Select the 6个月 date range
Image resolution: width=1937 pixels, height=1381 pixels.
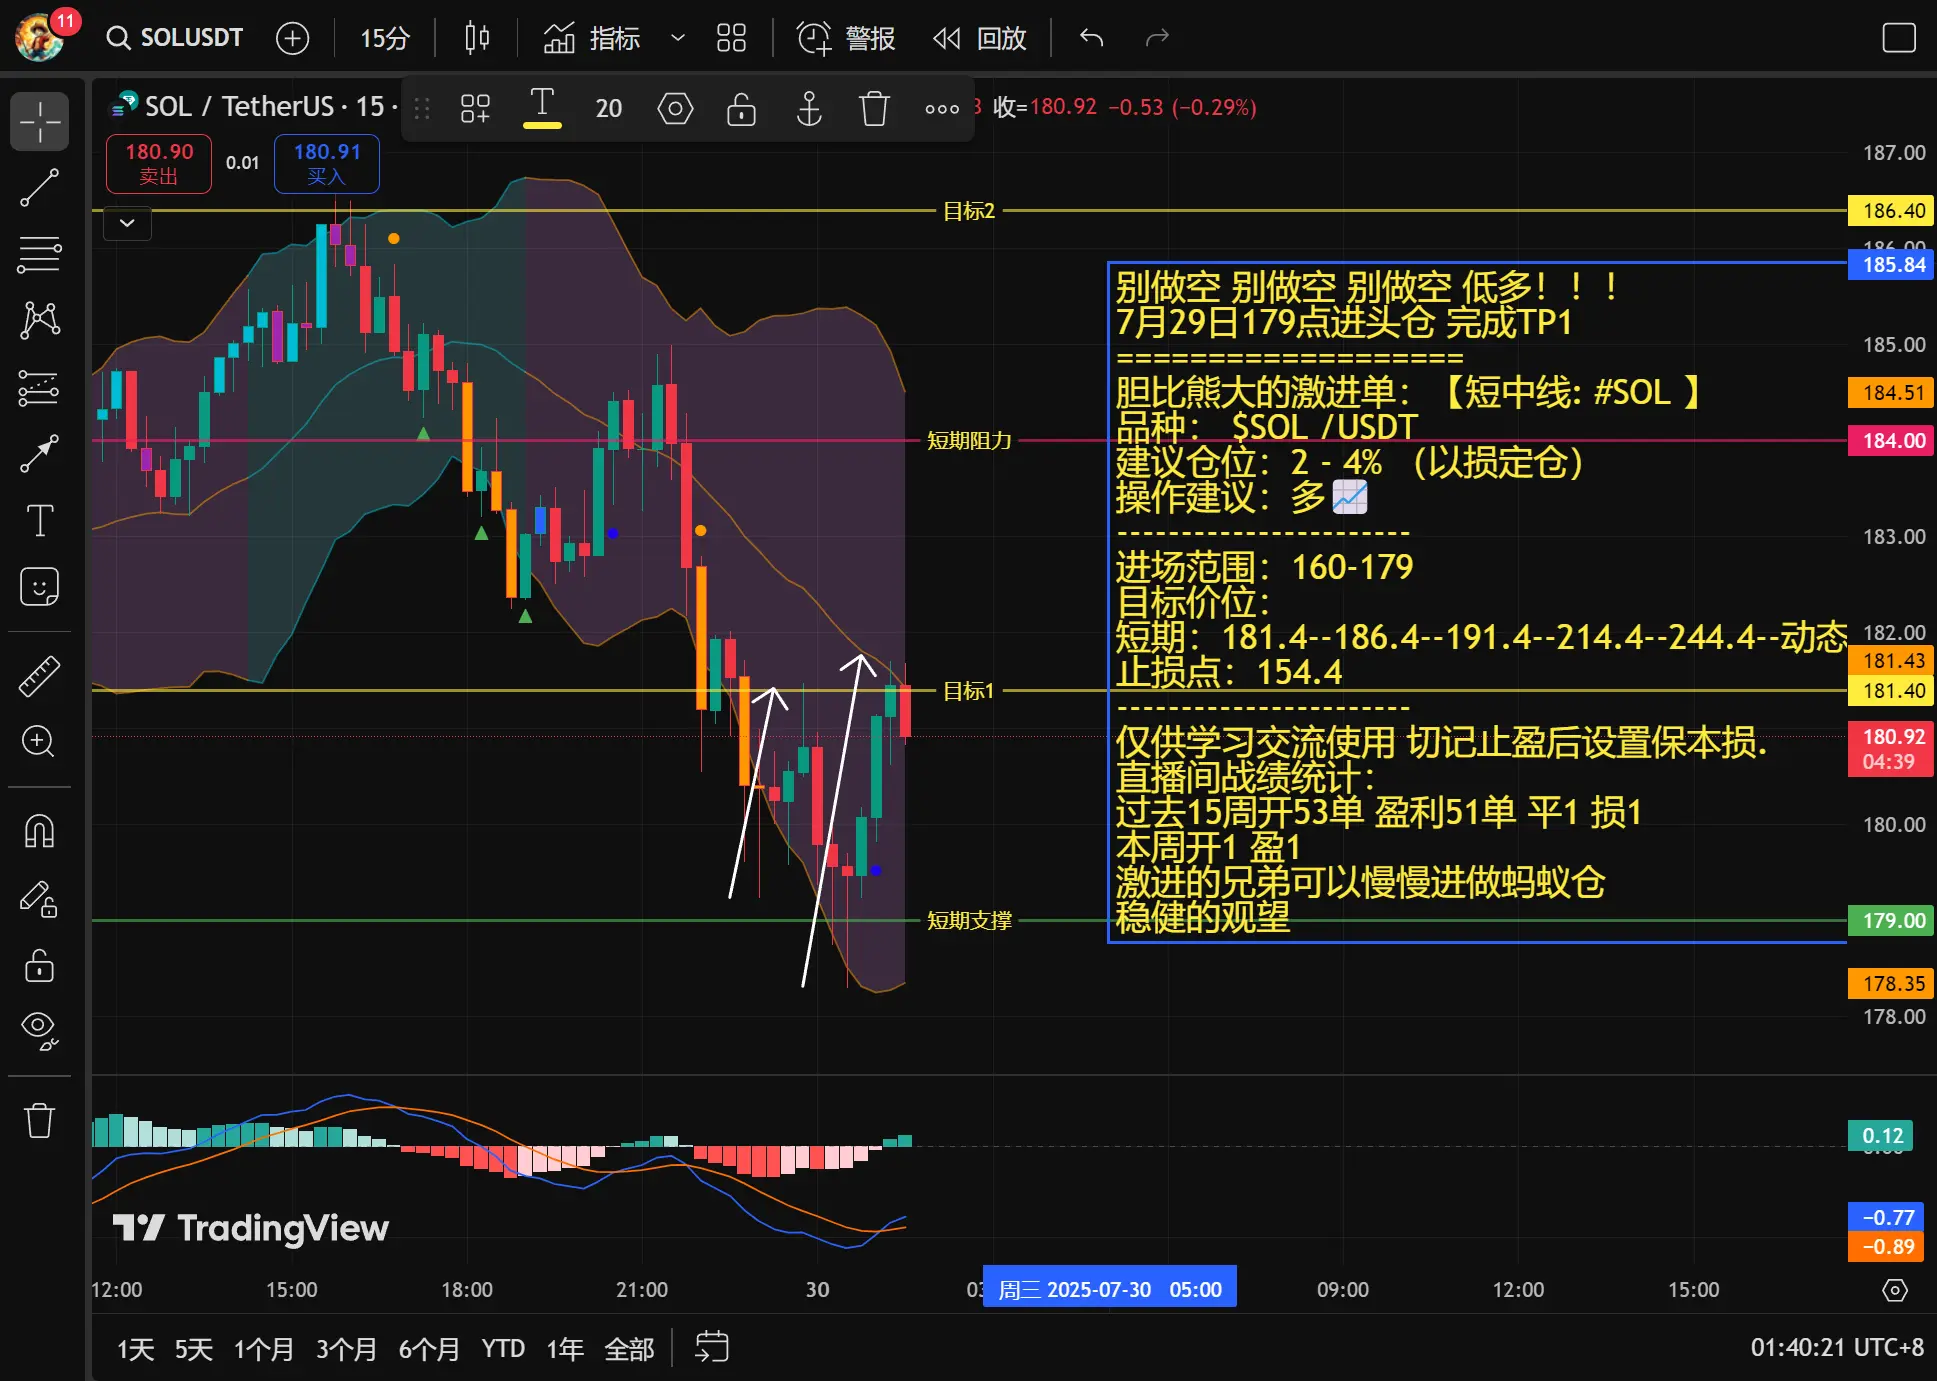(429, 1349)
